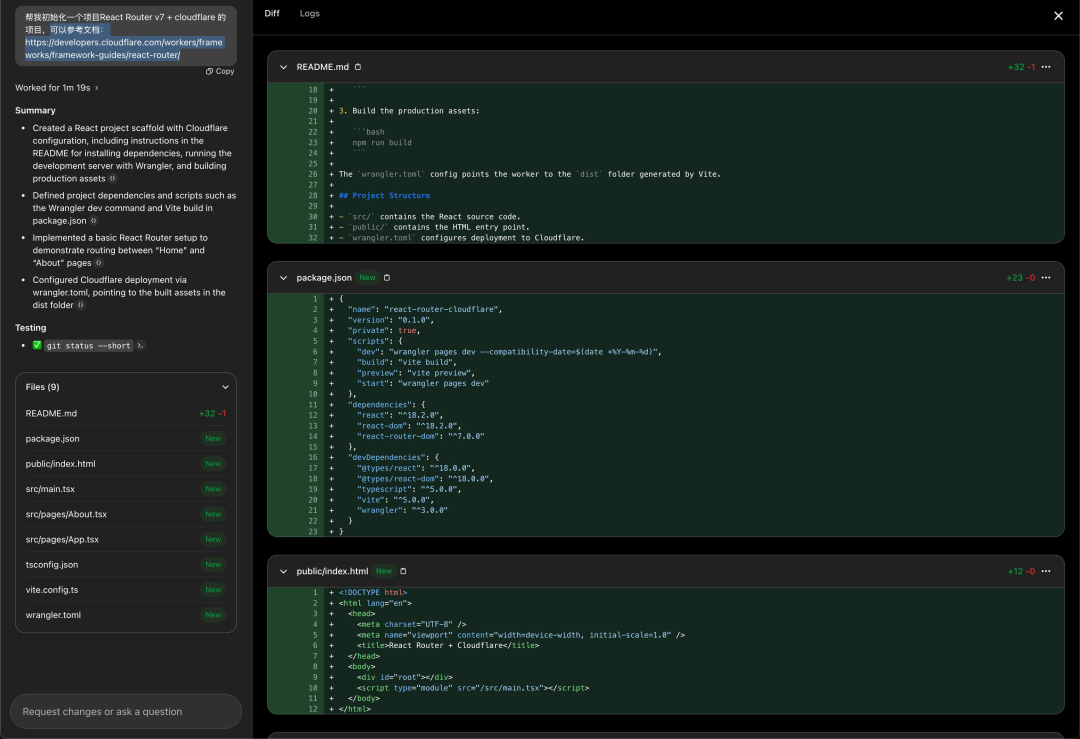Screen dimensions: 1080x739
Task: Click the README.md diff header title
Action: coord(322,67)
